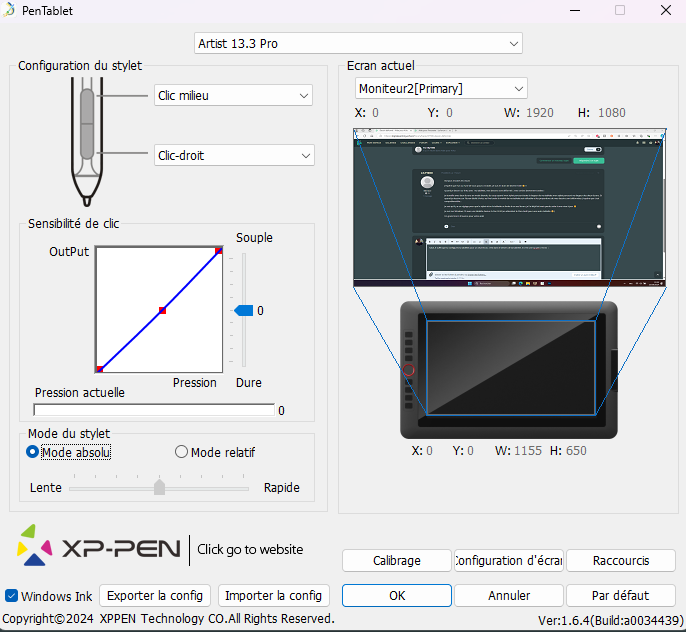Open the Raccourcis settings
686x632 pixels.
coord(620,561)
